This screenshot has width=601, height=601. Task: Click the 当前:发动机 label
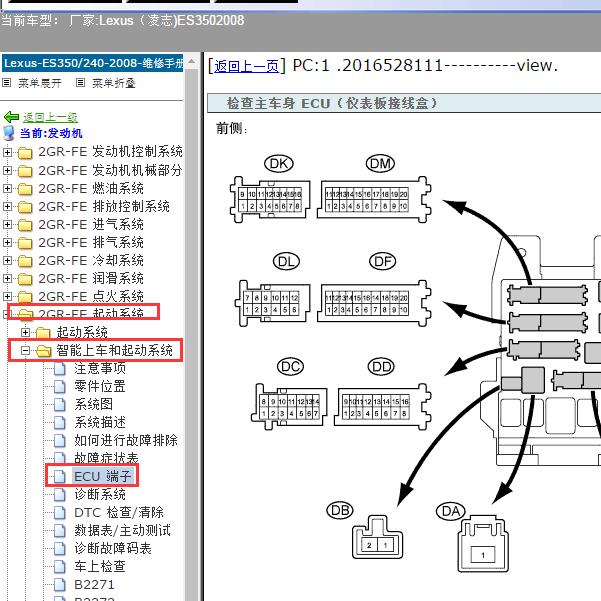coord(51,133)
